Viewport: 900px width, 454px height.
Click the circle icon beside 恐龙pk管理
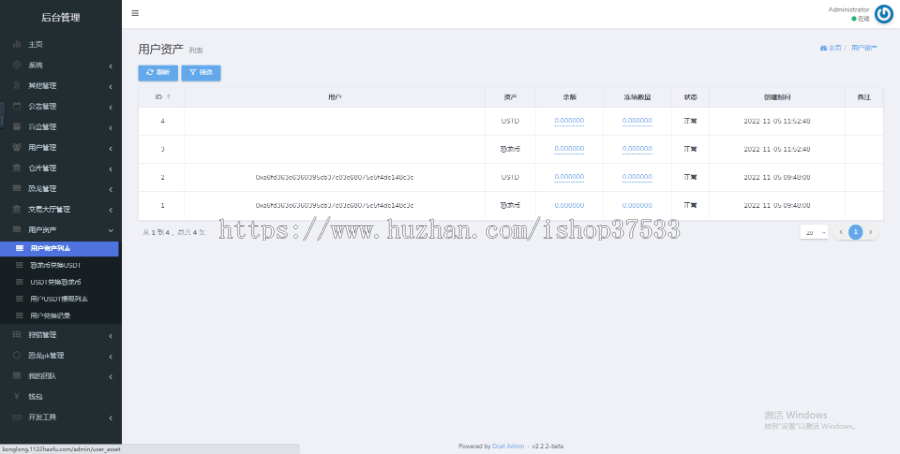17,355
